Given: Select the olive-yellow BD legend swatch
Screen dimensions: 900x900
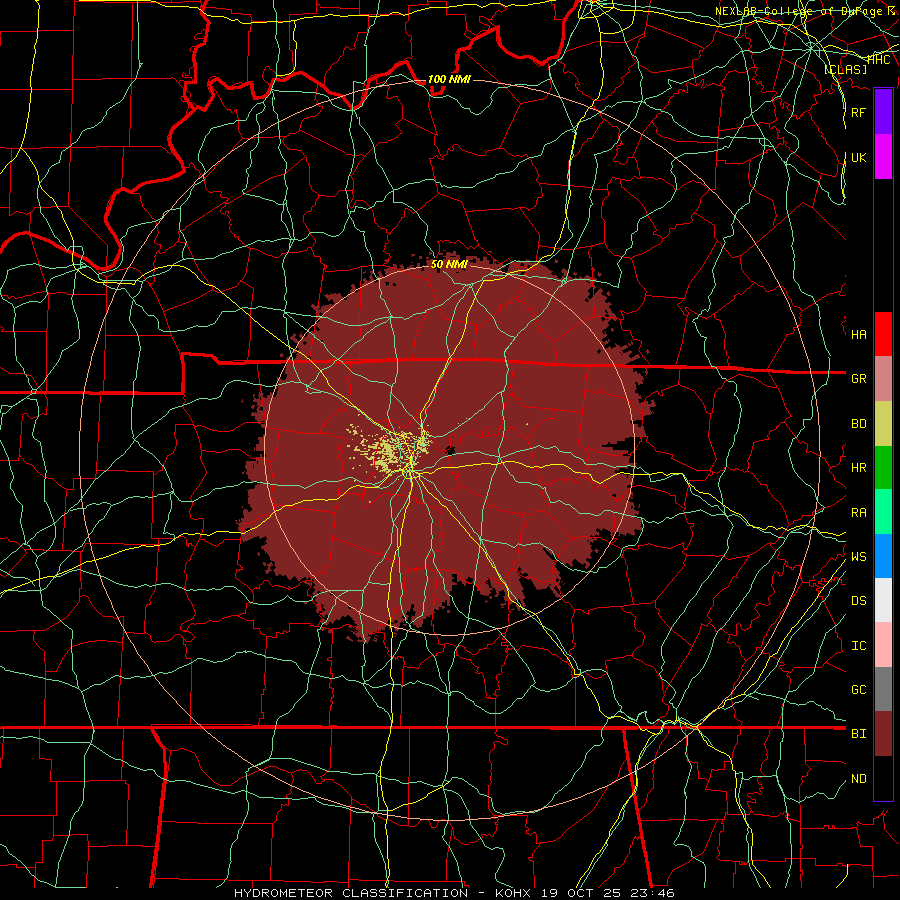Looking at the screenshot, I should (883, 424).
